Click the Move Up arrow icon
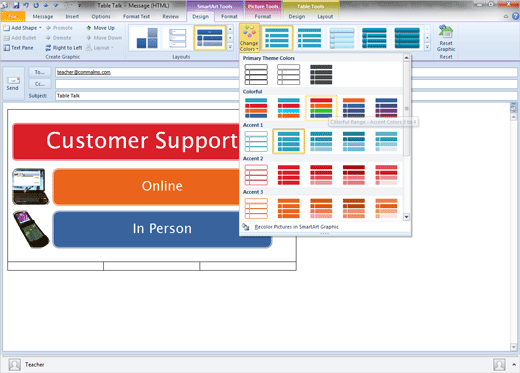520x373 pixels. tap(89, 28)
